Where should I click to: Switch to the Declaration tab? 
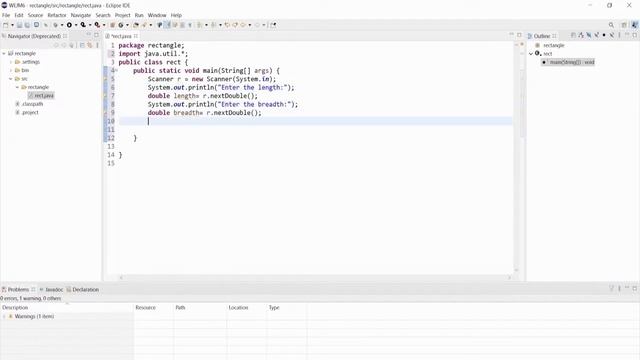pos(83,289)
